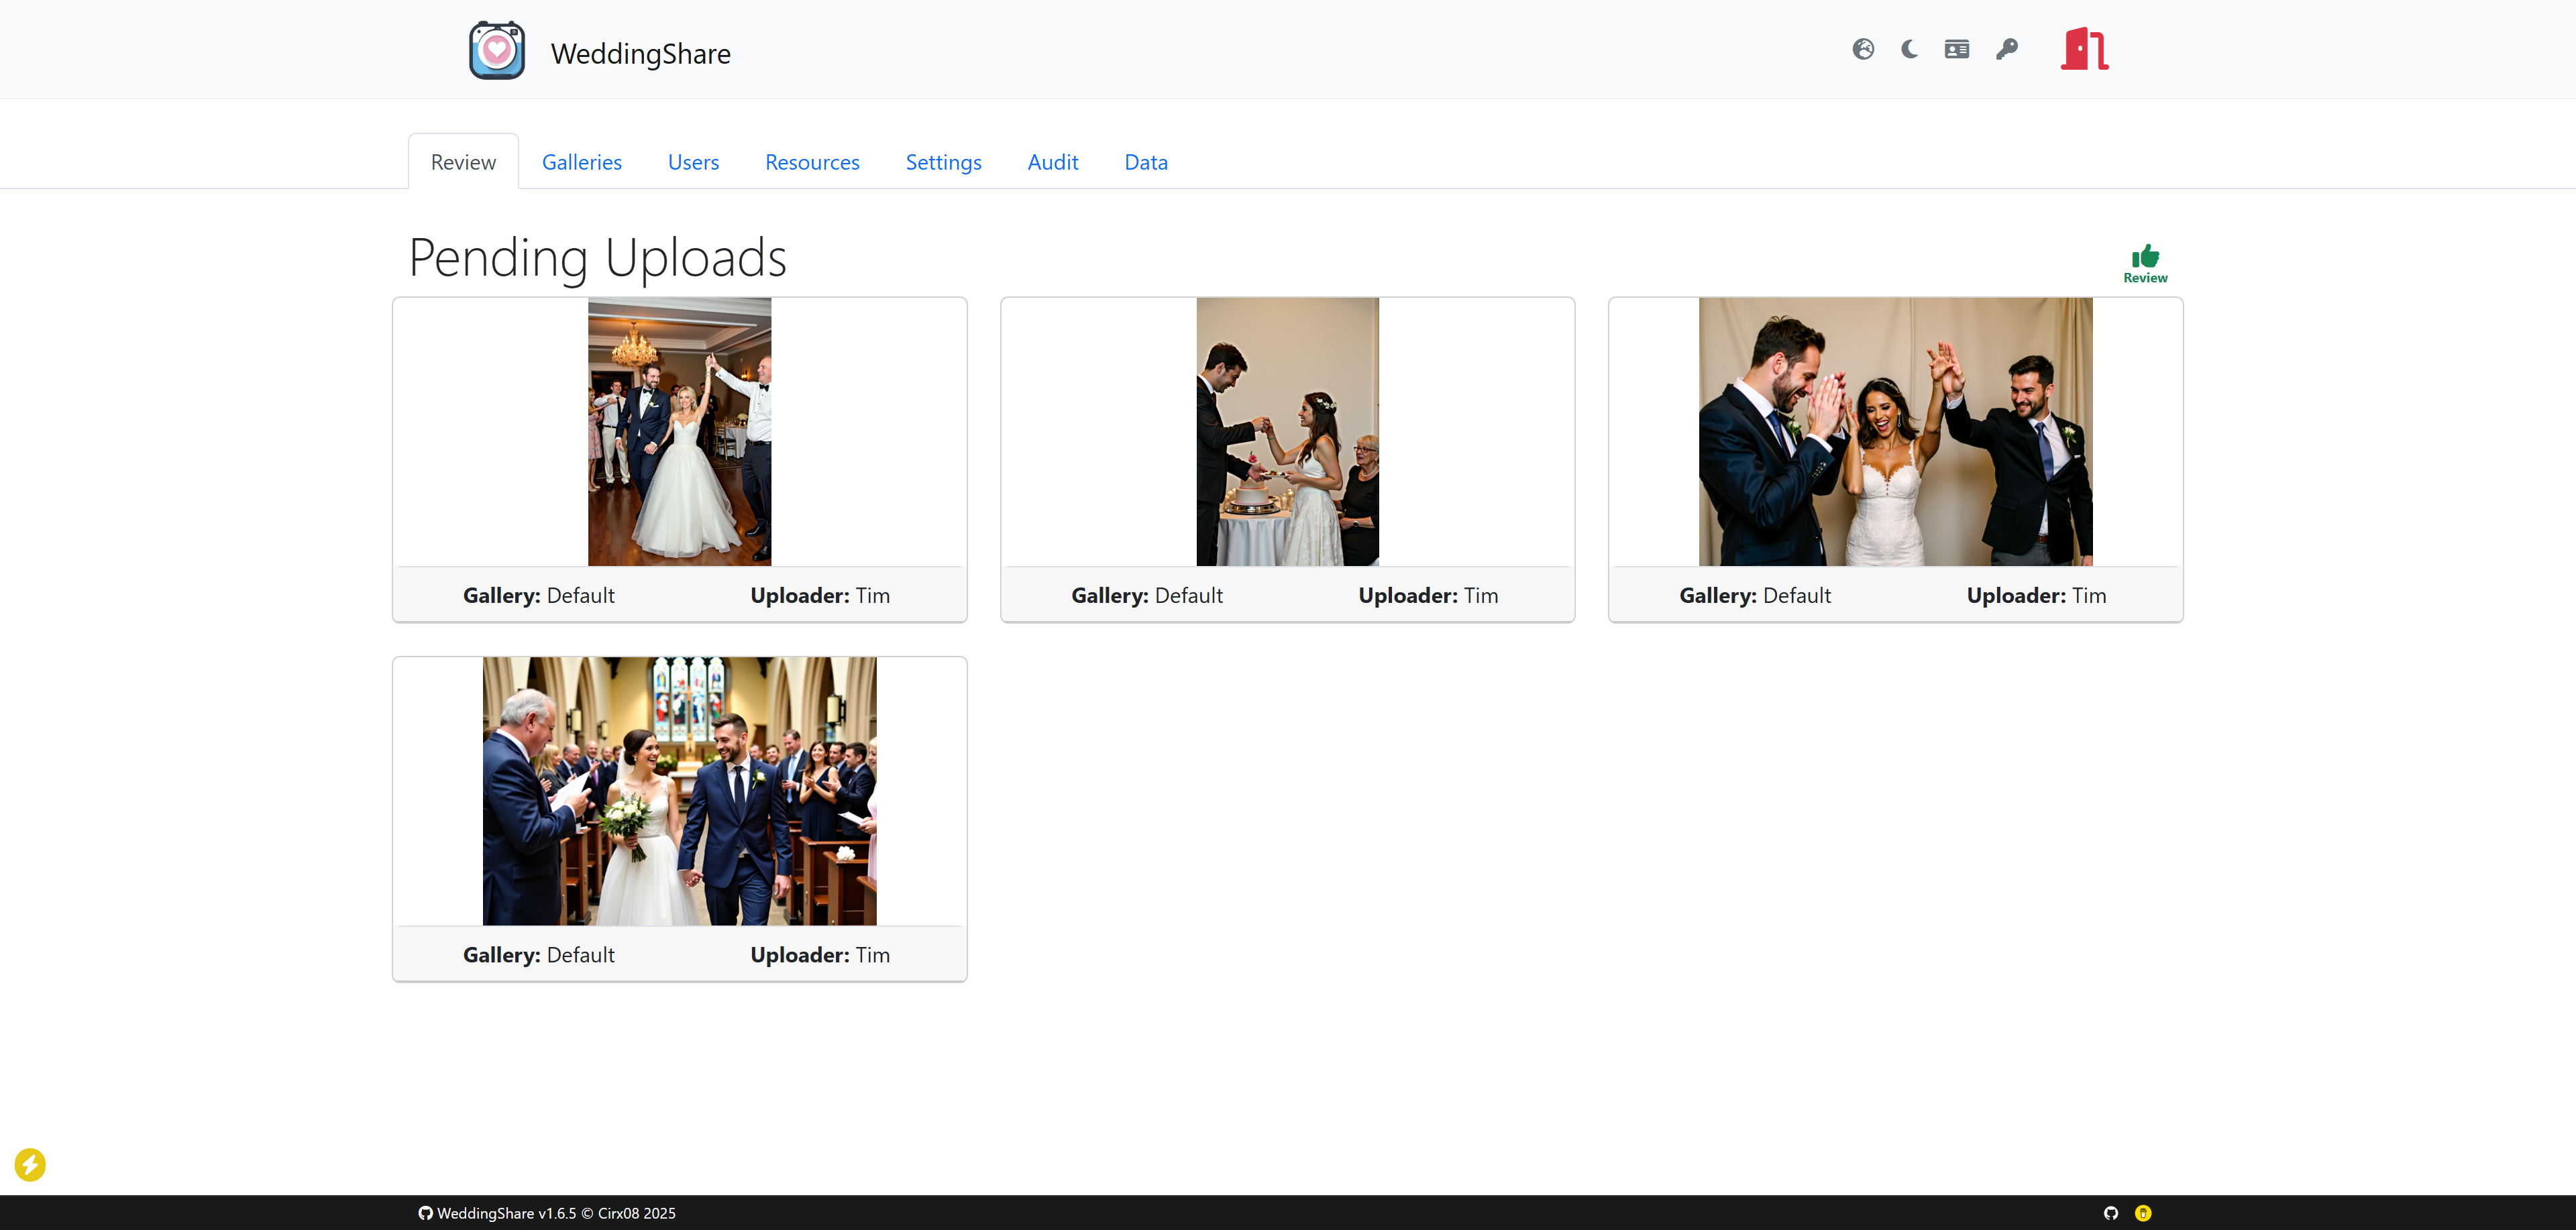Toggle dark mode with moon icon

click(x=1909, y=49)
